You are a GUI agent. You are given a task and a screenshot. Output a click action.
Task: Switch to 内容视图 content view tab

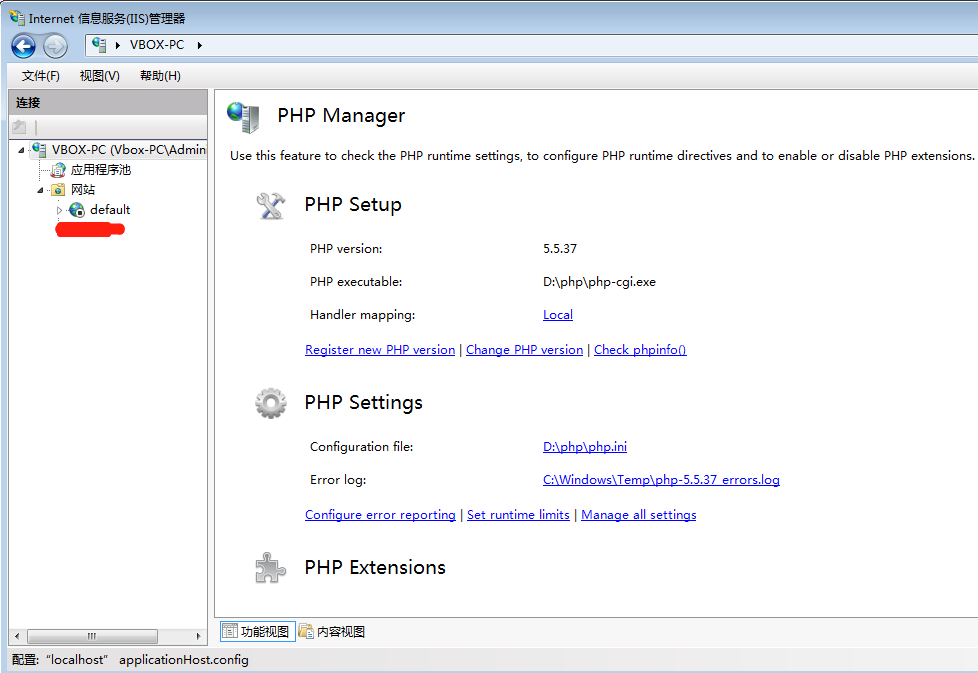pyautogui.click(x=332, y=631)
